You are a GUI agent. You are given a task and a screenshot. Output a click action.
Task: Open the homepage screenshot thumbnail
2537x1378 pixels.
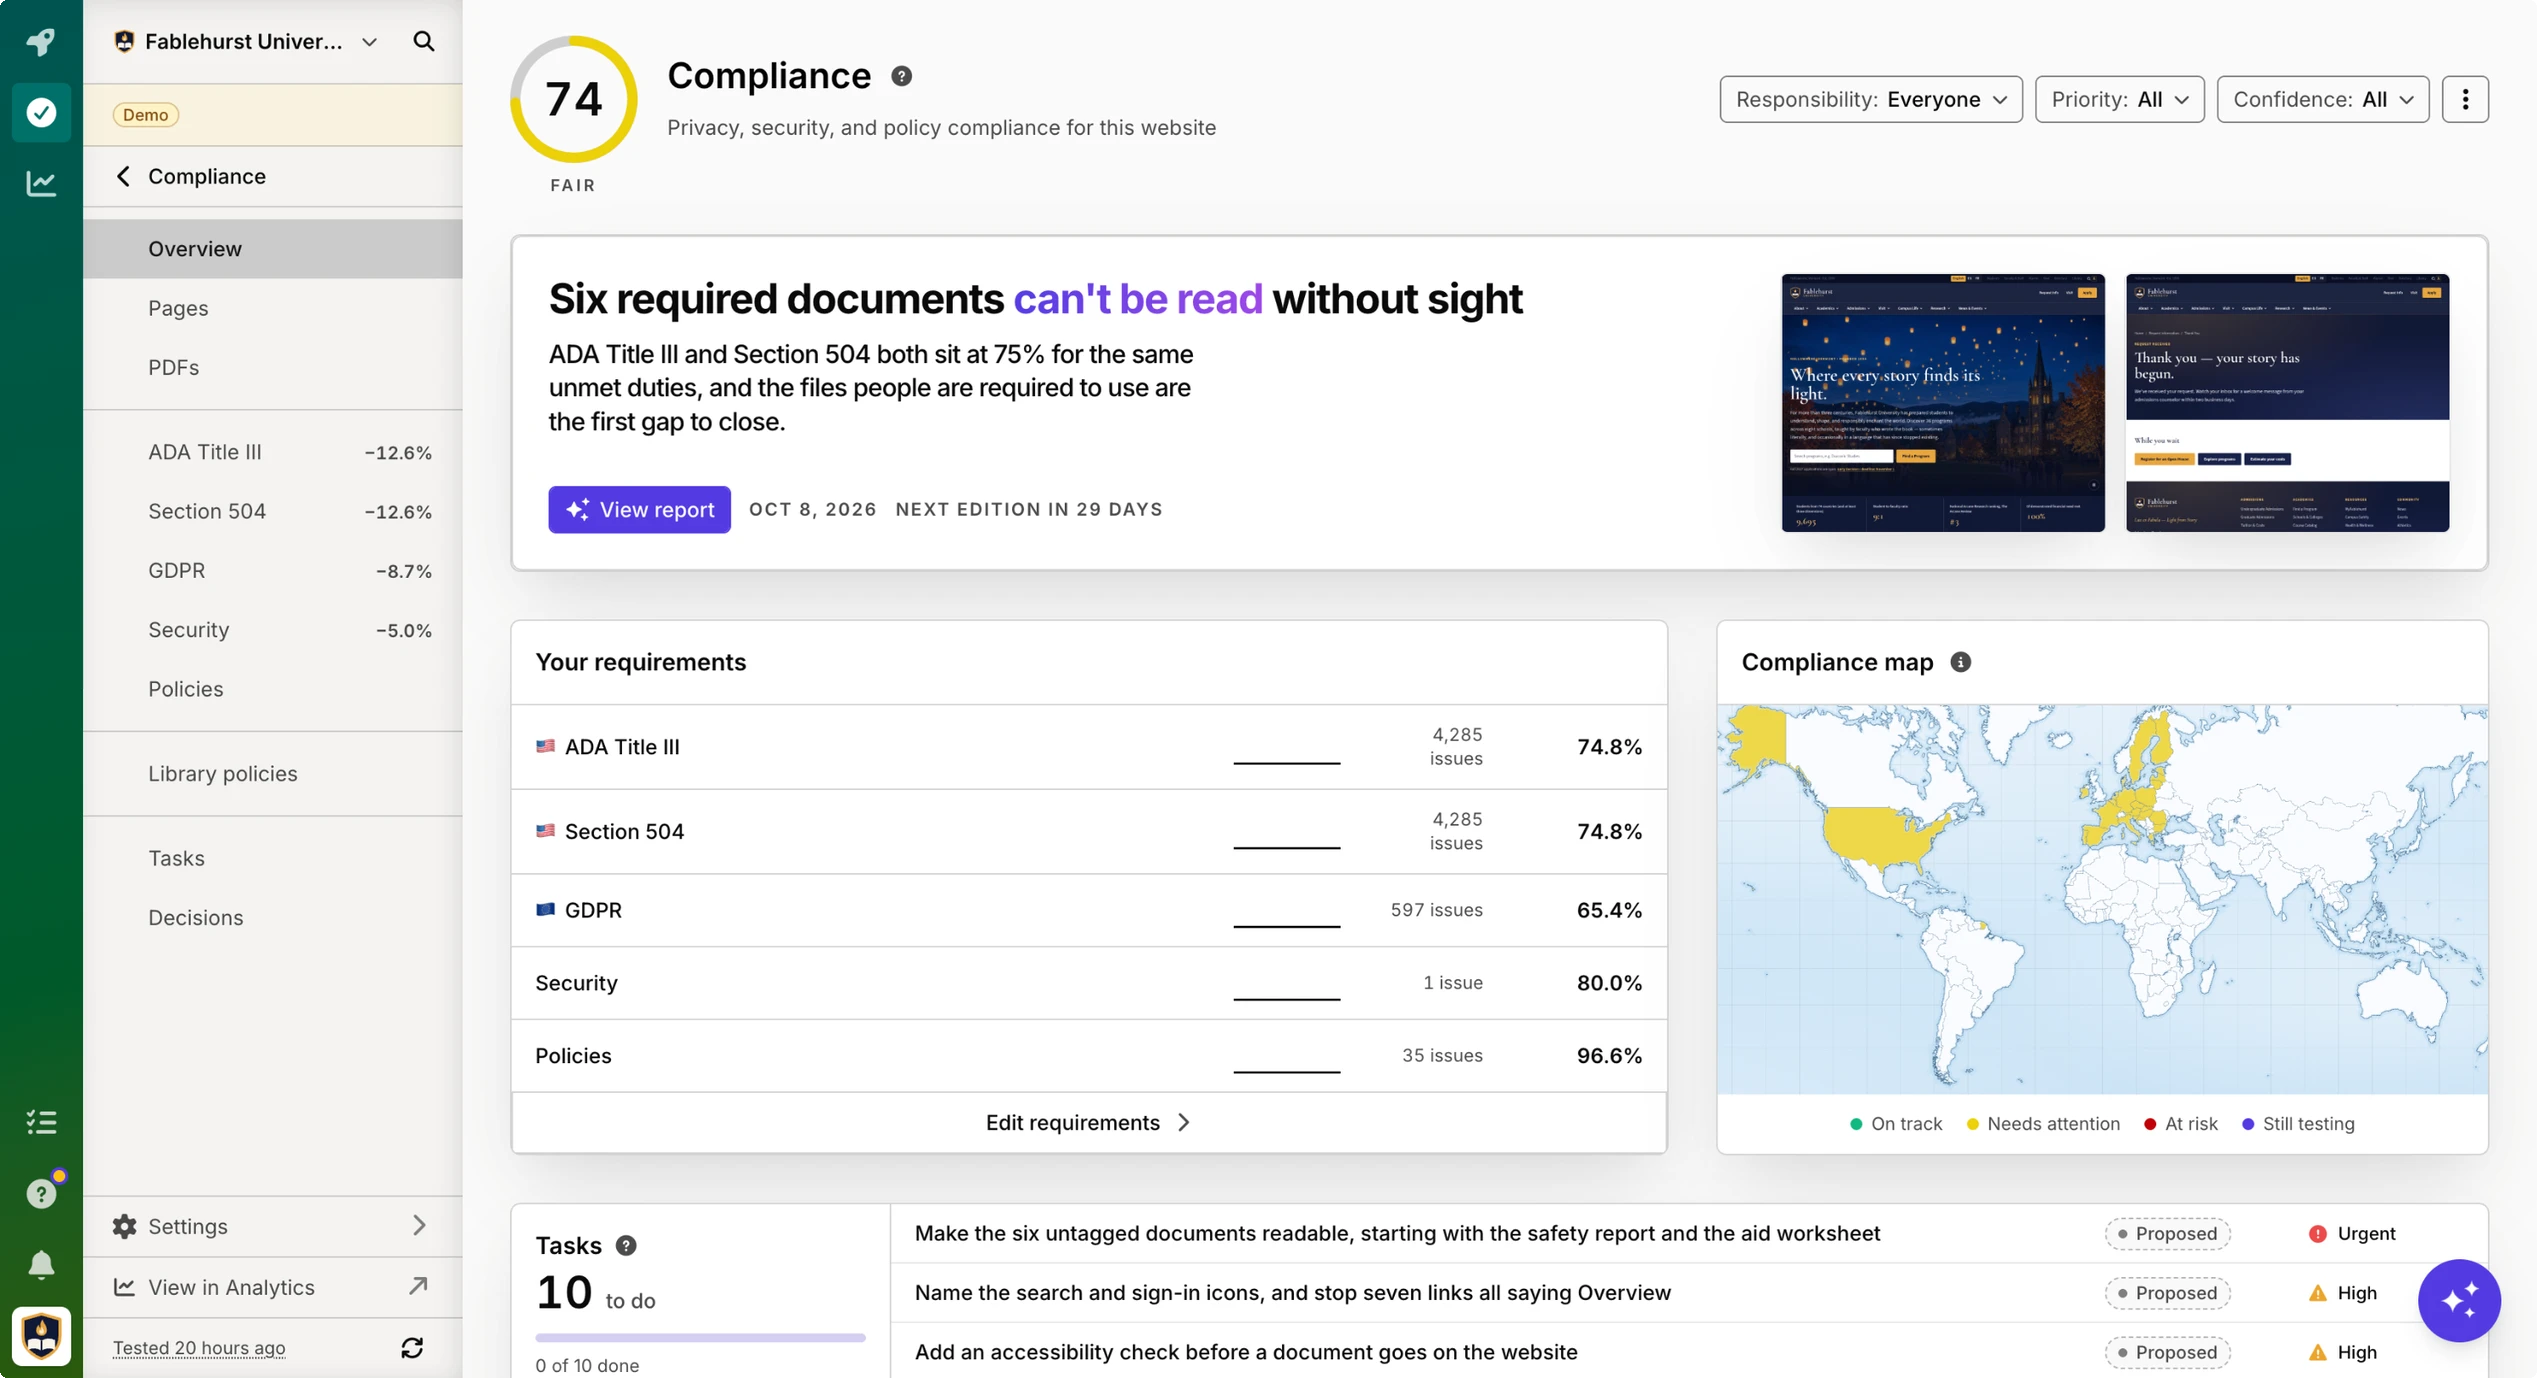click(x=1942, y=403)
